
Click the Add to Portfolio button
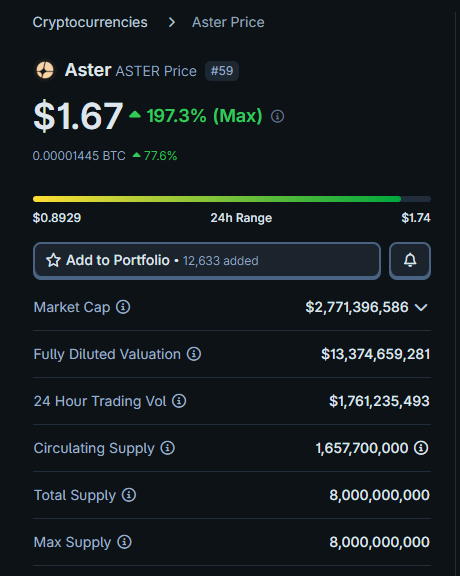207,260
